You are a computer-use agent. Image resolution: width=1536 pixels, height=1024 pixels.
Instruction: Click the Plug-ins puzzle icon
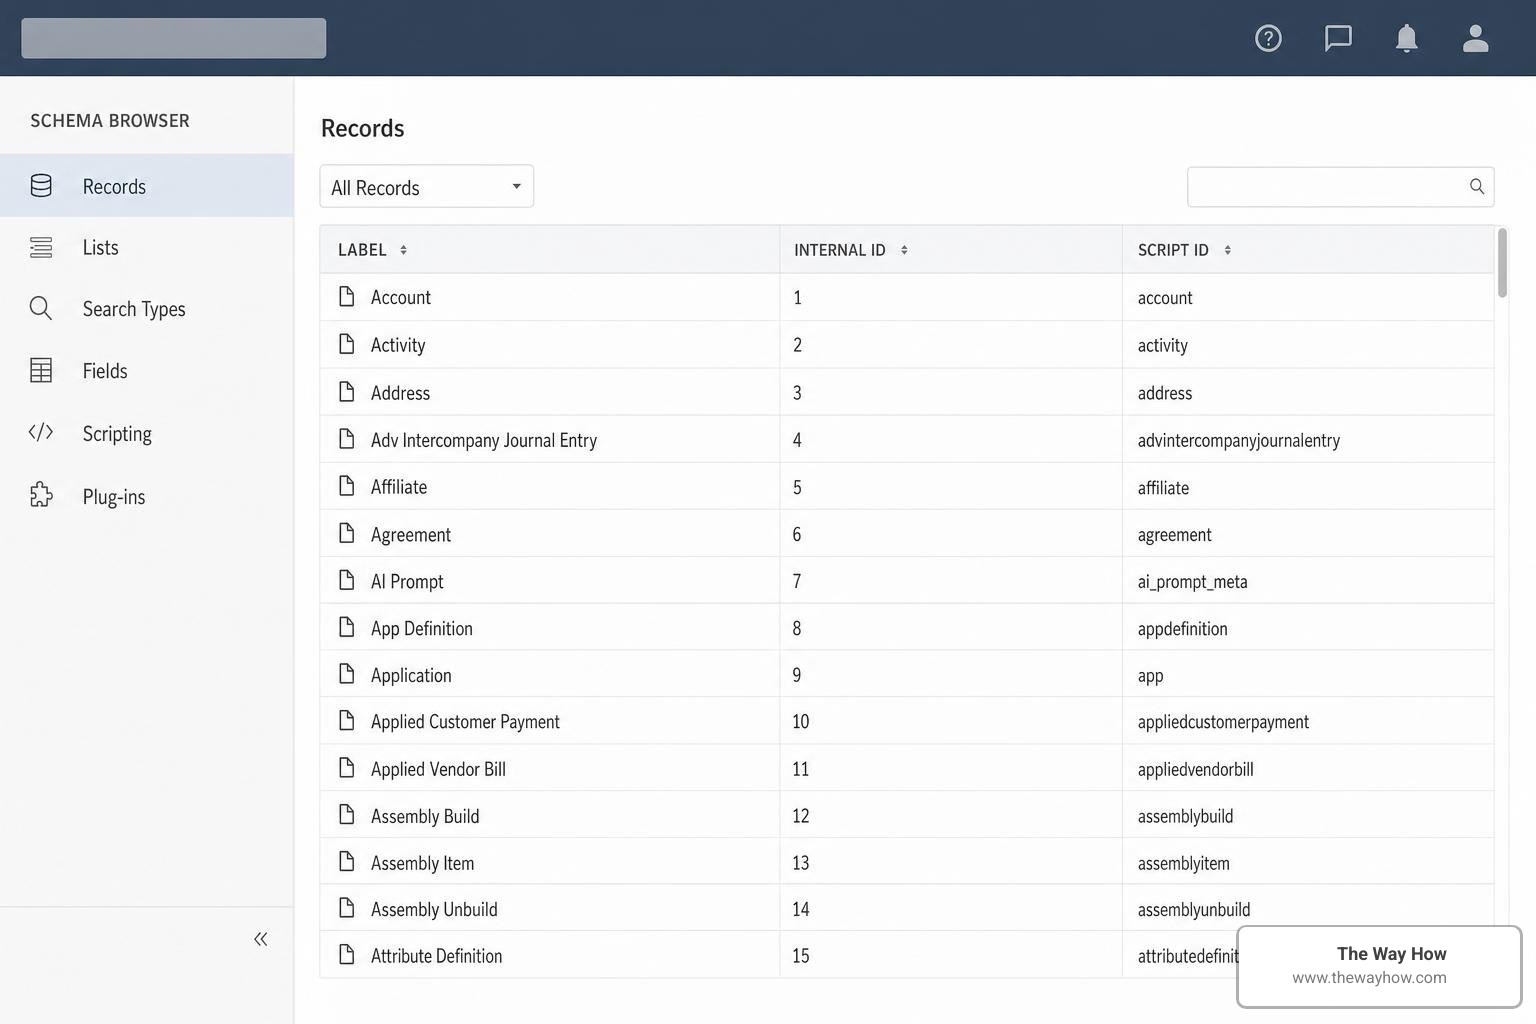coord(41,495)
